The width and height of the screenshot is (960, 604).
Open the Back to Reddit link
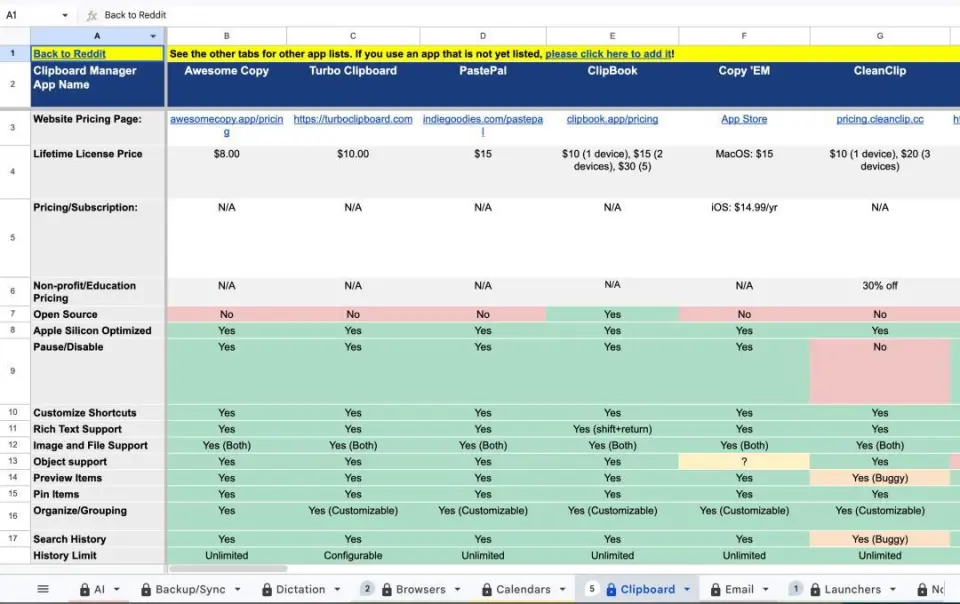tap(69, 54)
